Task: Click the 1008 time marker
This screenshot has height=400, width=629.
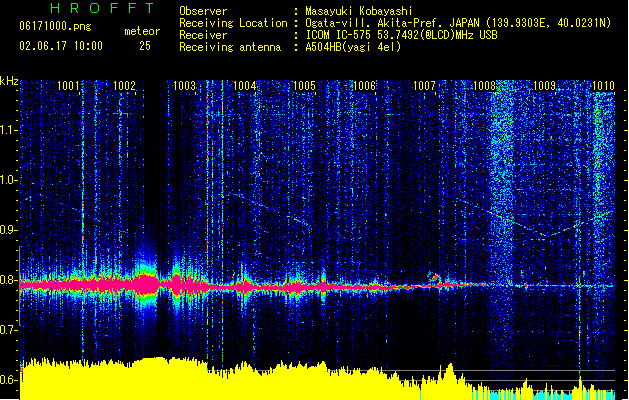Action: click(484, 85)
